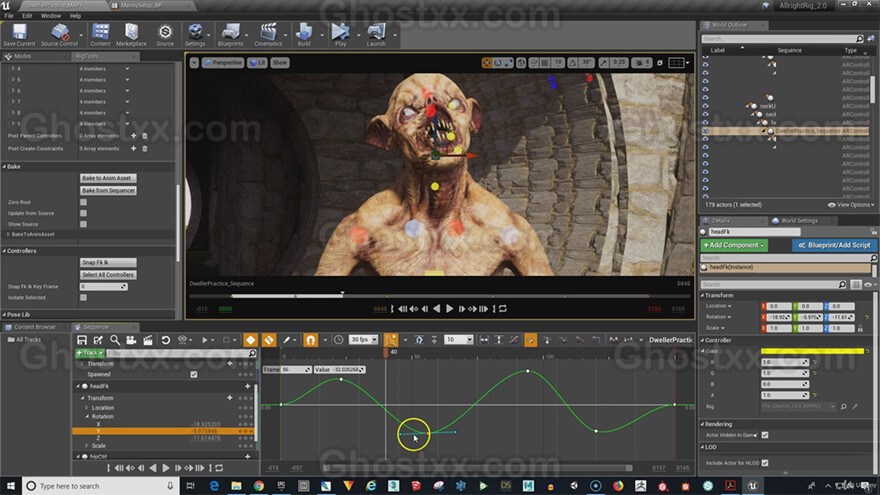Screen dimensions: 880x495
Task: Switch to the World Settings tab
Action: pyautogui.click(x=799, y=221)
